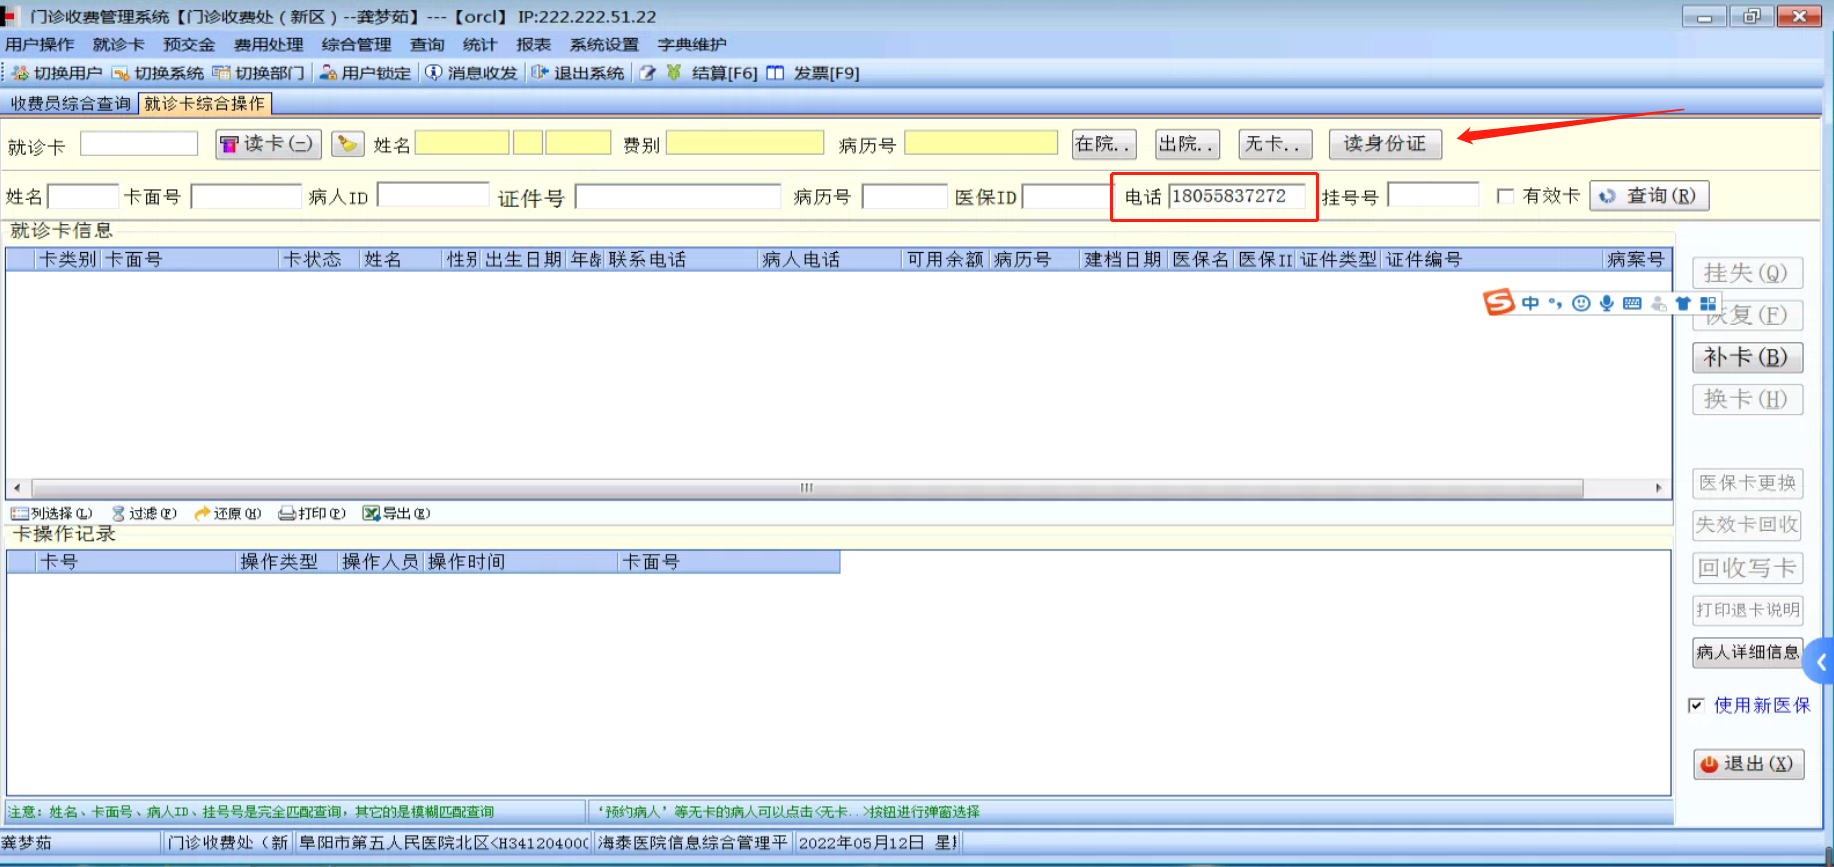The image size is (1834, 867).
Task: Tick the 有效卡 checkbox
Action: coord(1505,196)
